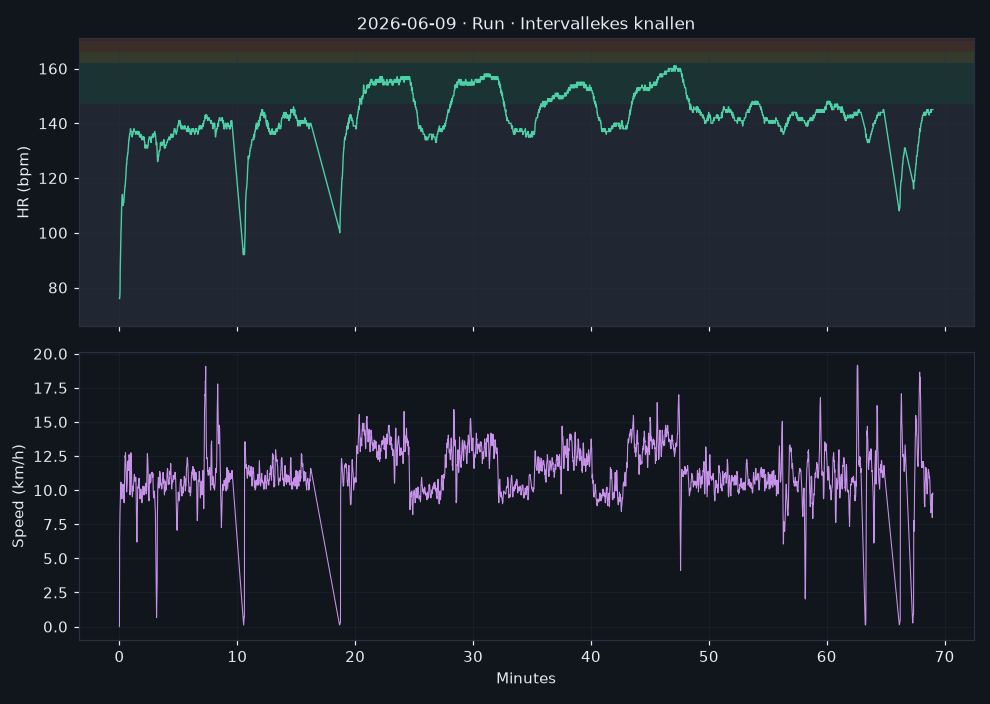Image resolution: width=990 pixels, height=704 pixels.
Task: Click the 120 tick on HR axis
Action: [53, 179]
